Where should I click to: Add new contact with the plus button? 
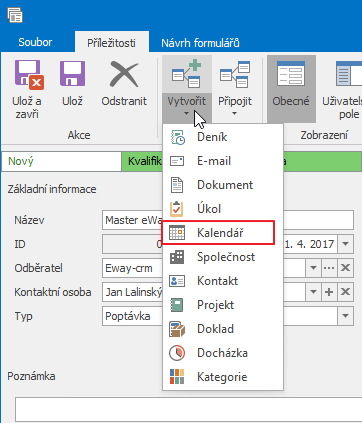coord(329,292)
